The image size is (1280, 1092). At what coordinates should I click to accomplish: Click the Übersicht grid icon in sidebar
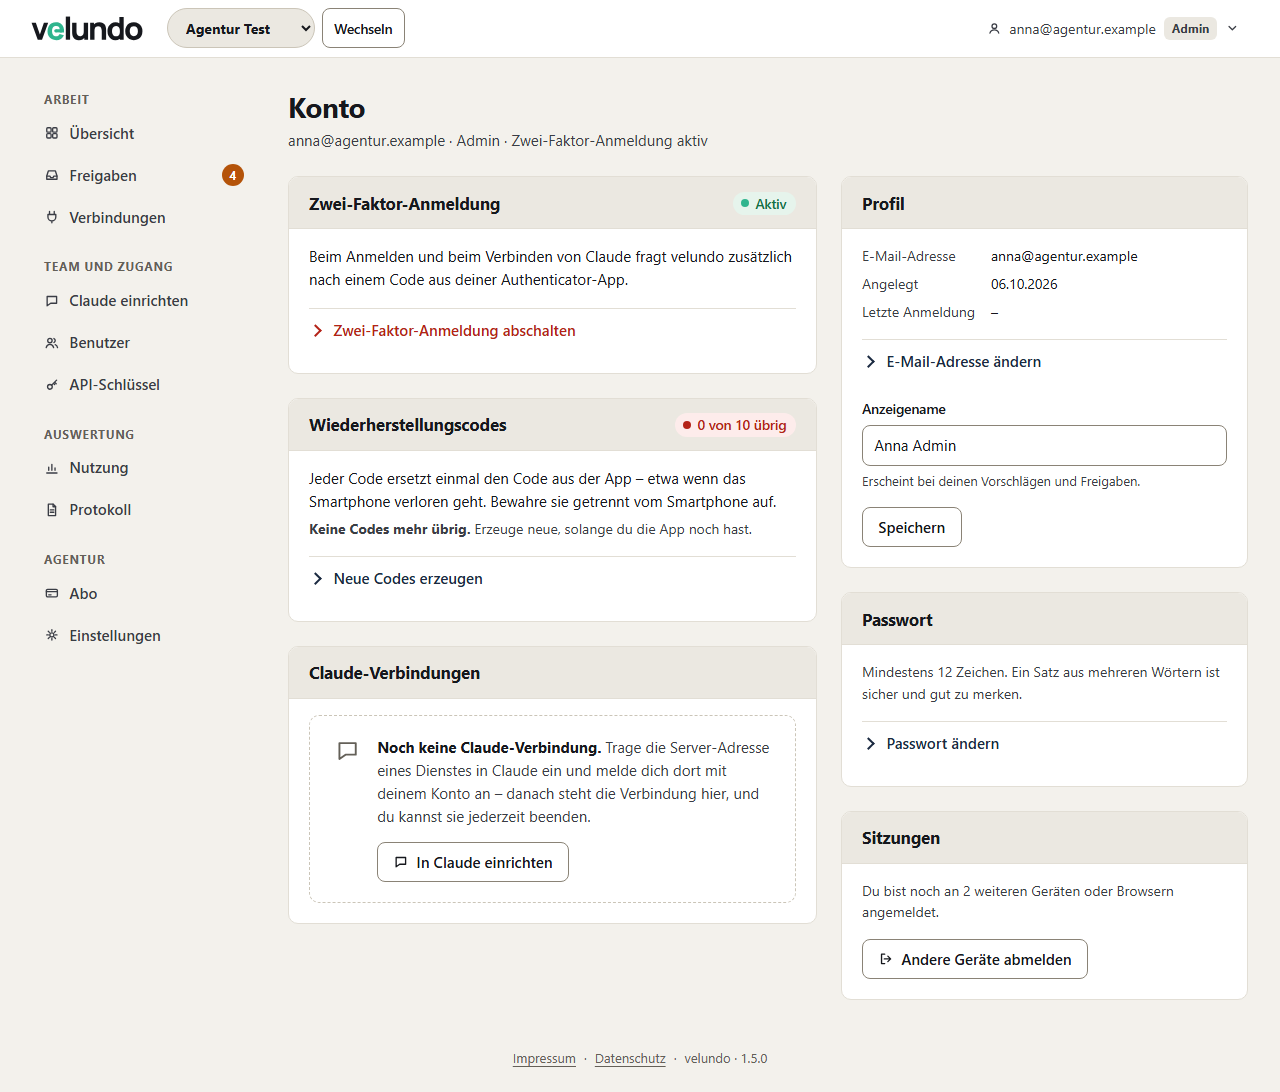52,133
